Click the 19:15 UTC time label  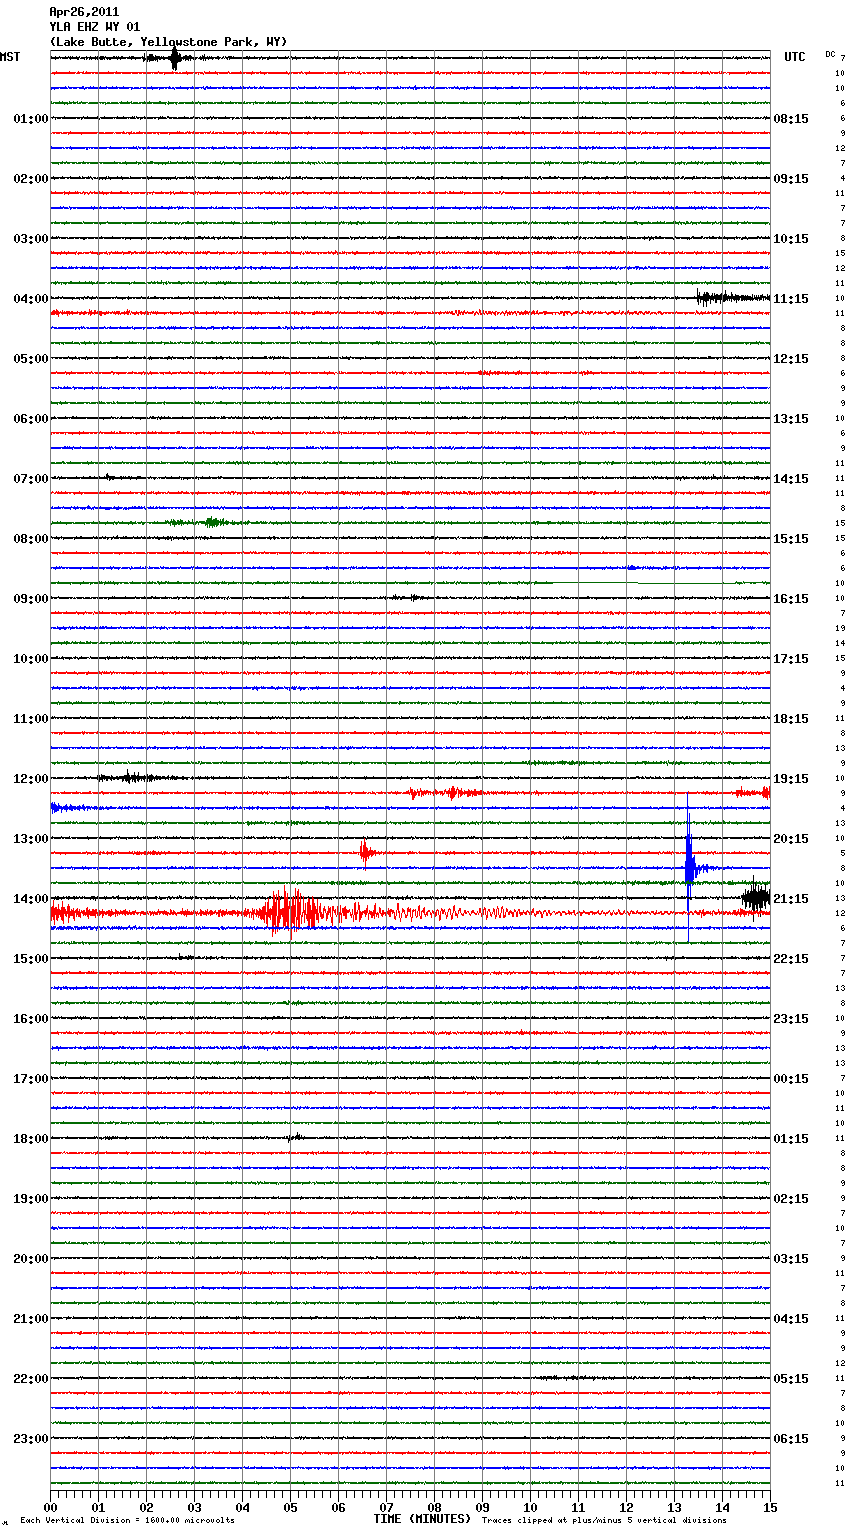point(791,779)
